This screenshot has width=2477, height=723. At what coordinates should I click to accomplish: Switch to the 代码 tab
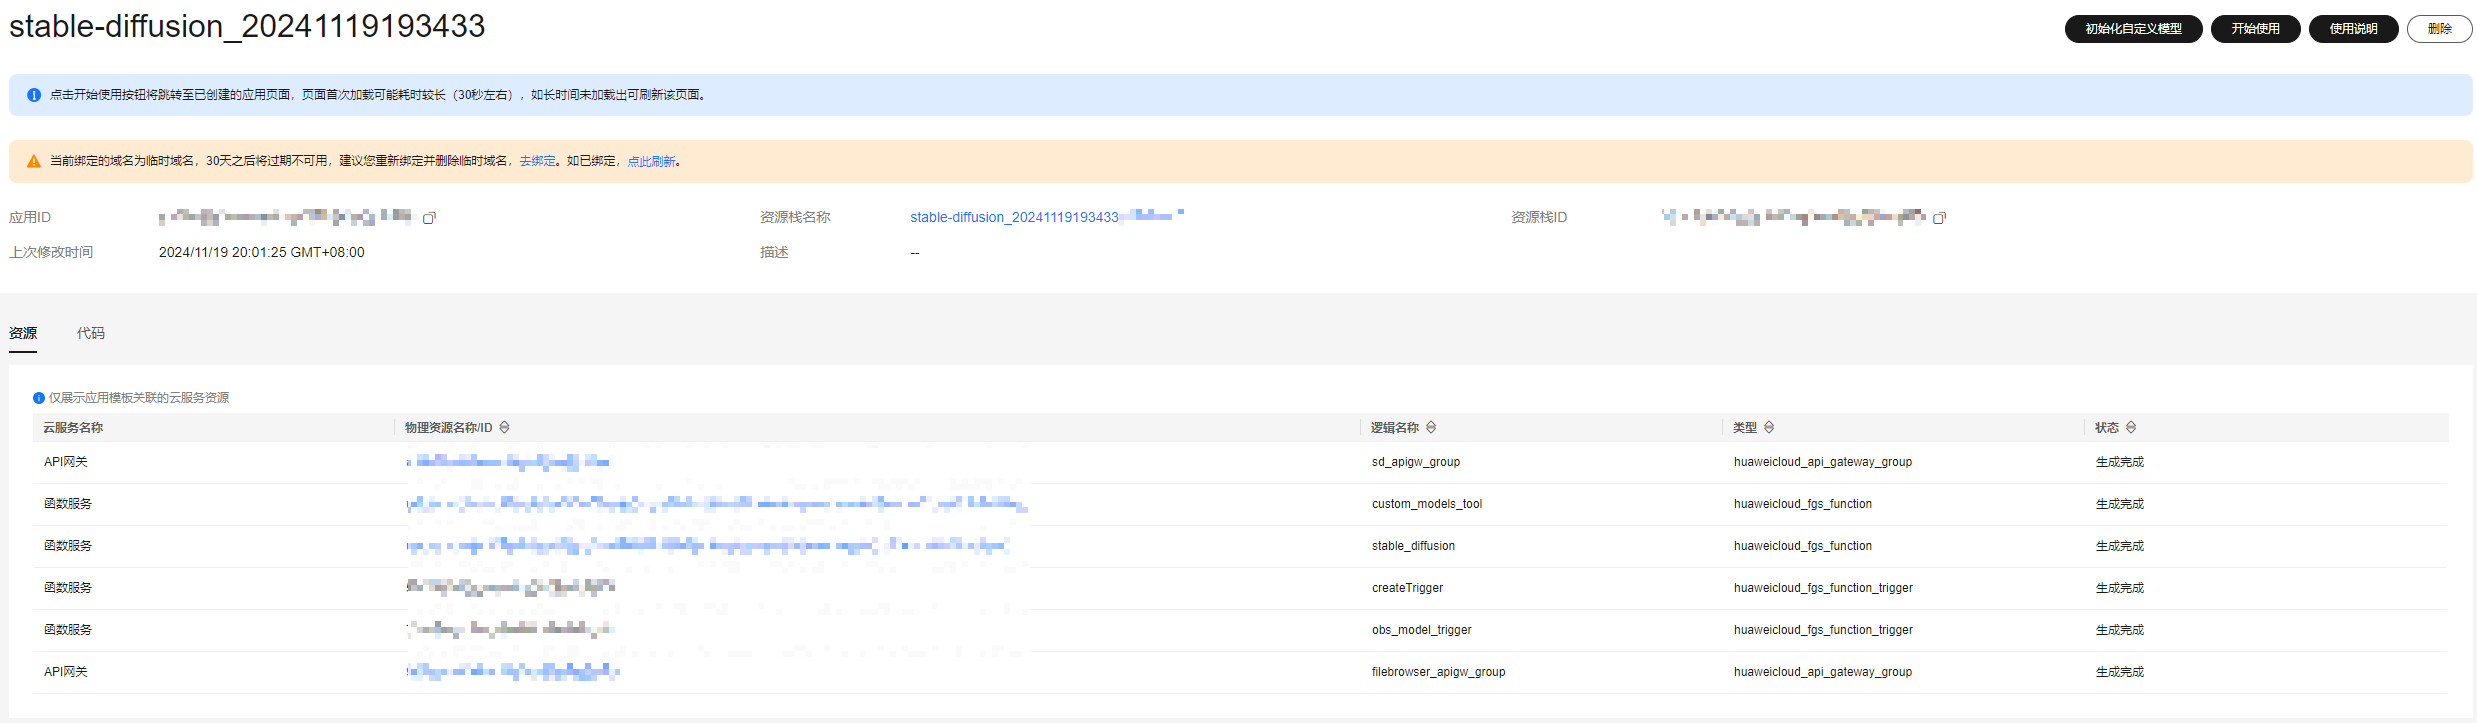tap(91, 334)
